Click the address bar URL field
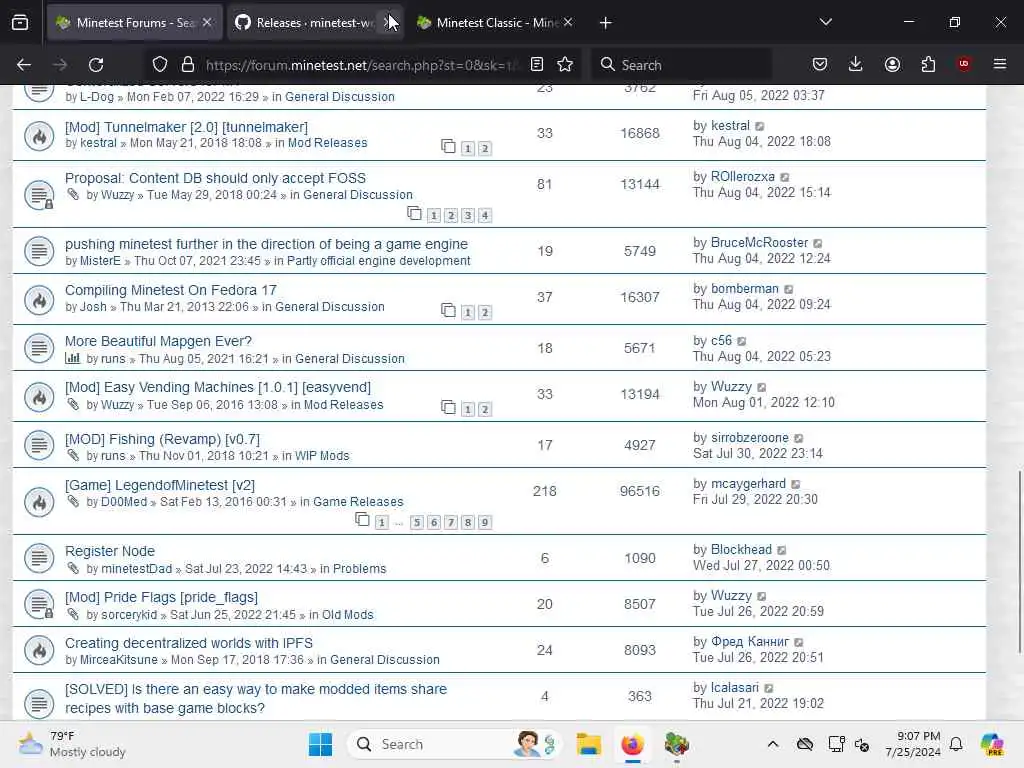This screenshot has width=1024, height=768. [x=362, y=65]
